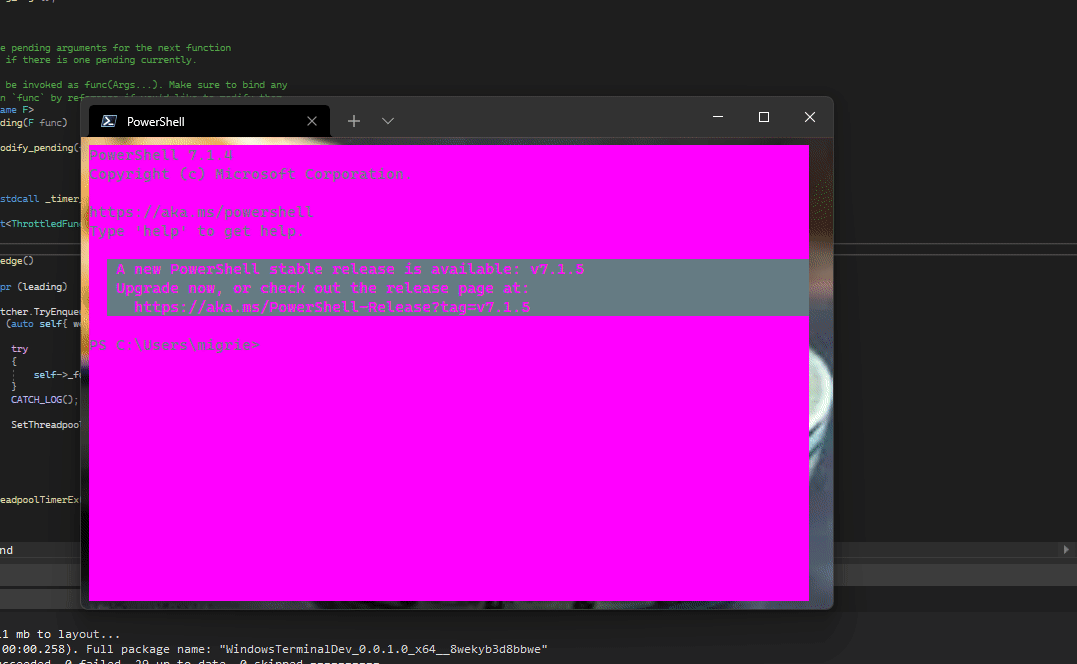Minimize the Windows Terminal window
The height and width of the screenshot is (664, 1077).
pyautogui.click(x=718, y=117)
